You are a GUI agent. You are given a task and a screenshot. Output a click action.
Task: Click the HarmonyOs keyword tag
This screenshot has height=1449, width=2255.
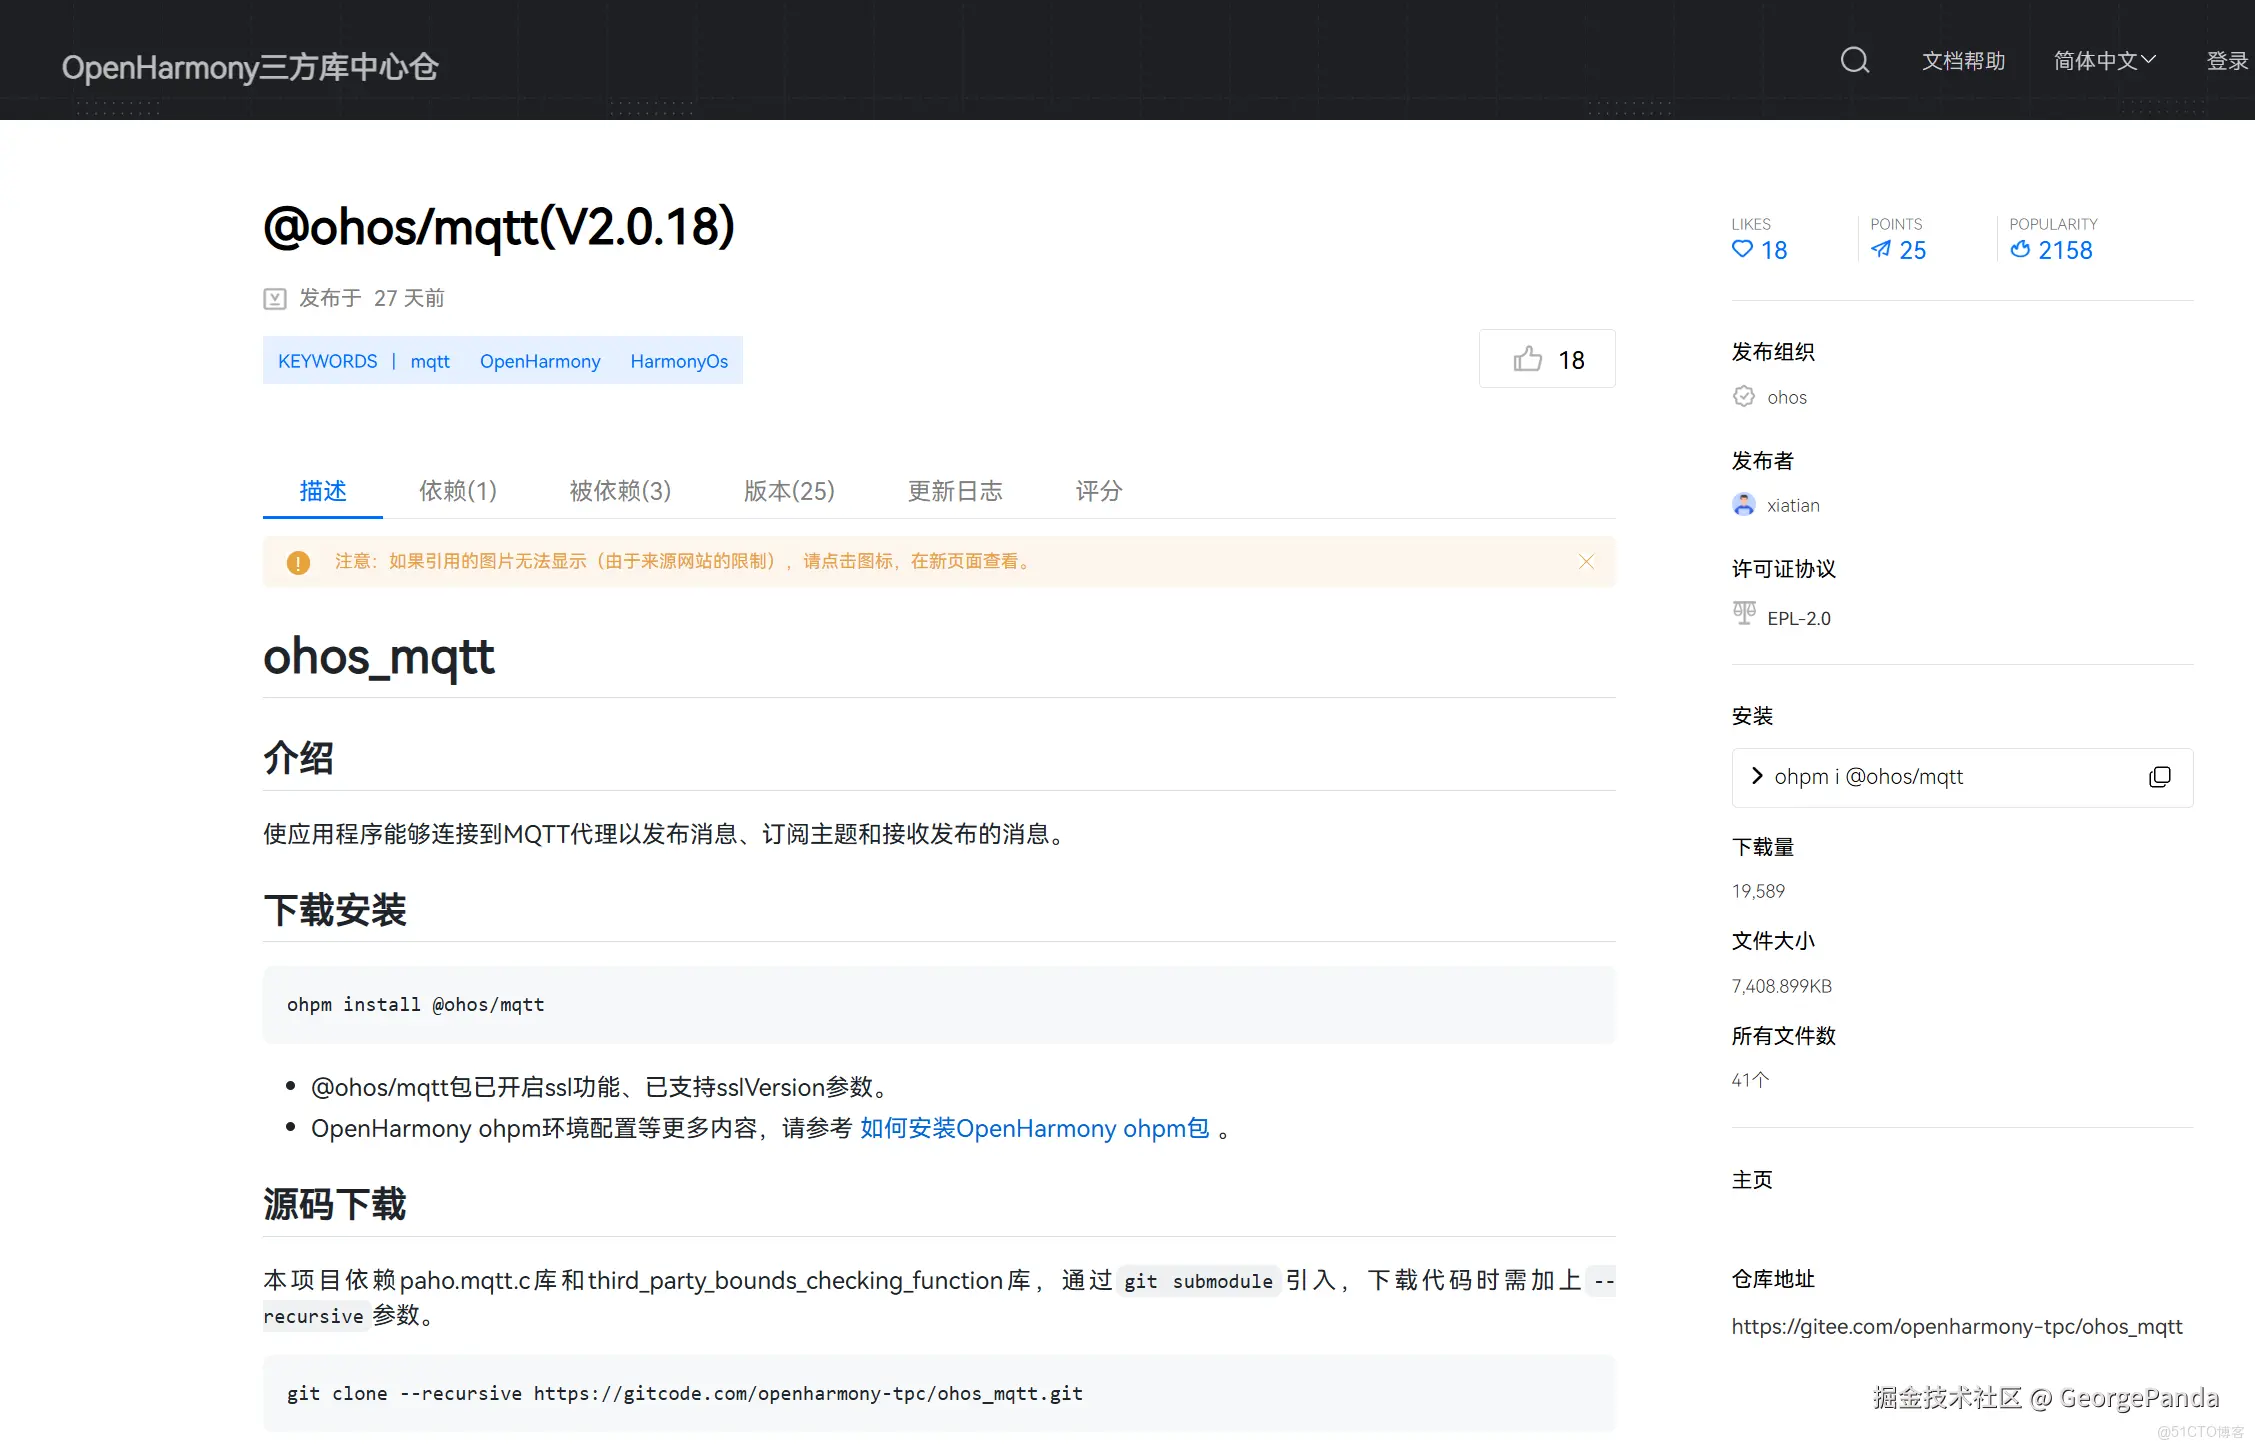[x=678, y=361]
